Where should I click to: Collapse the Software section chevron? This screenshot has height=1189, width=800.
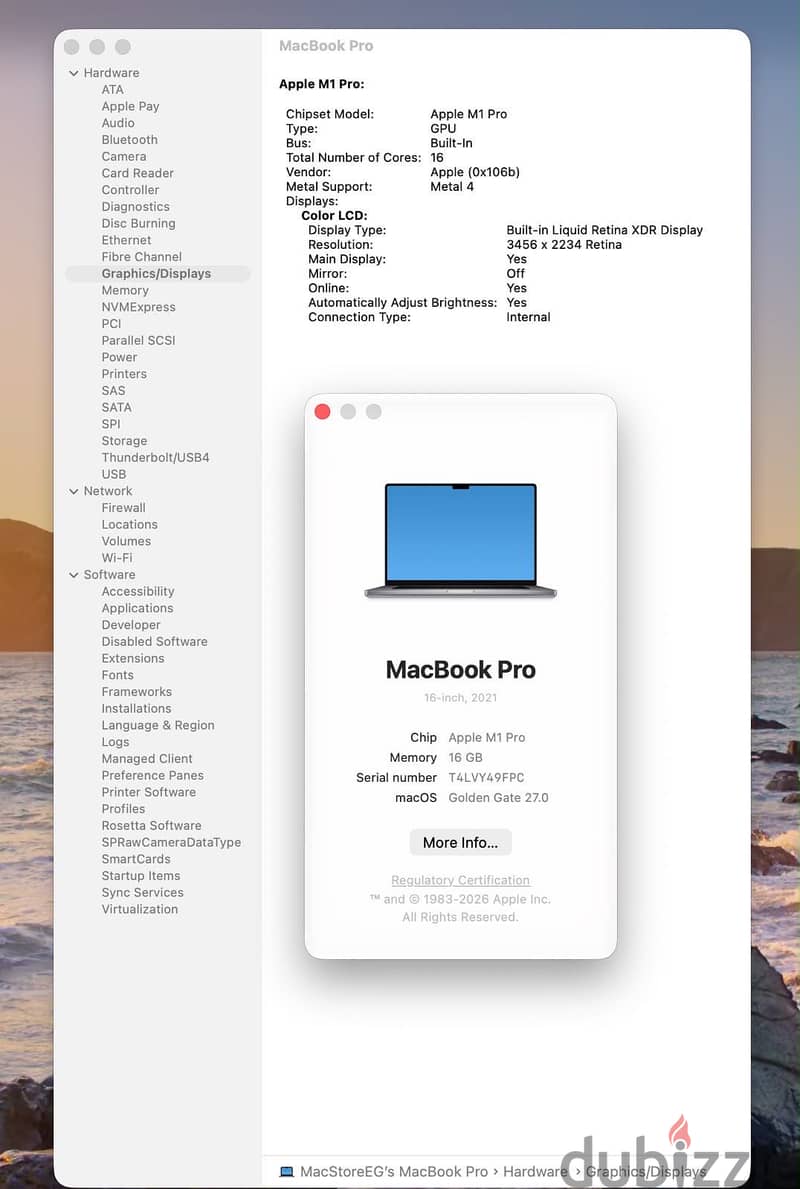[74, 575]
